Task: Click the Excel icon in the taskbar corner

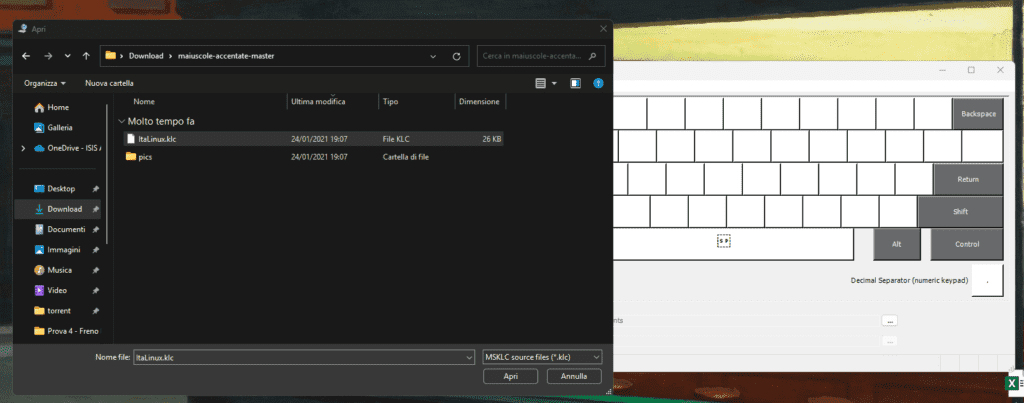Action: pyautogui.click(x=1011, y=384)
